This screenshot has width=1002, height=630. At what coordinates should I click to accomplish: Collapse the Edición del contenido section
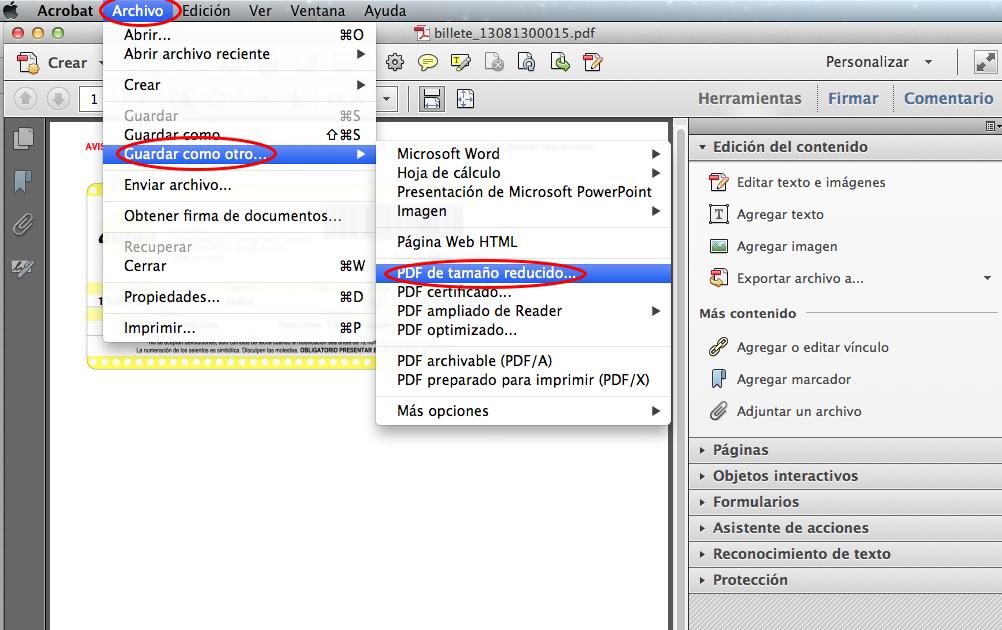[789, 147]
